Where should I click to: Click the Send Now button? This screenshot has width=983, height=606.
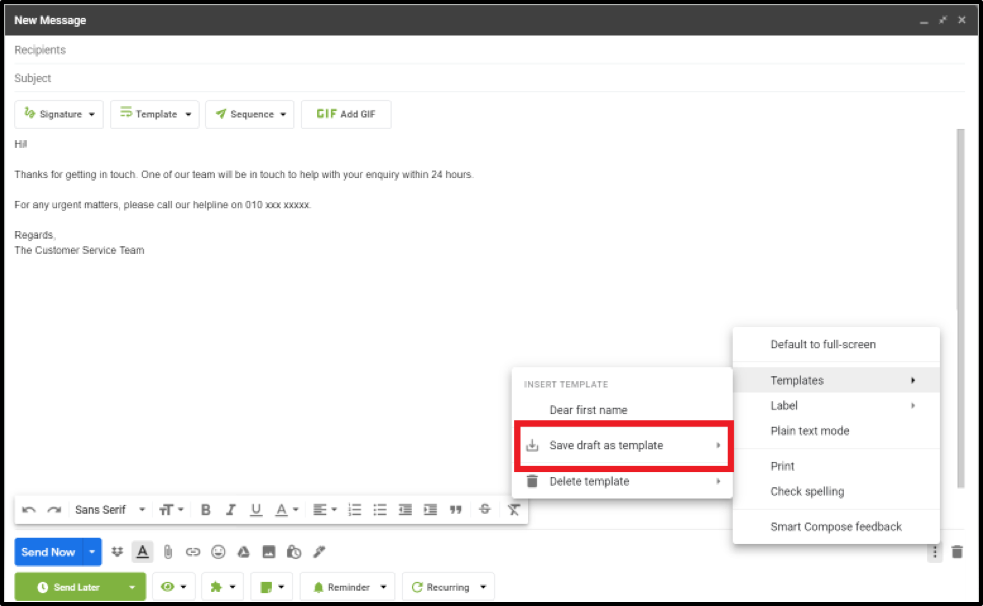48,552
